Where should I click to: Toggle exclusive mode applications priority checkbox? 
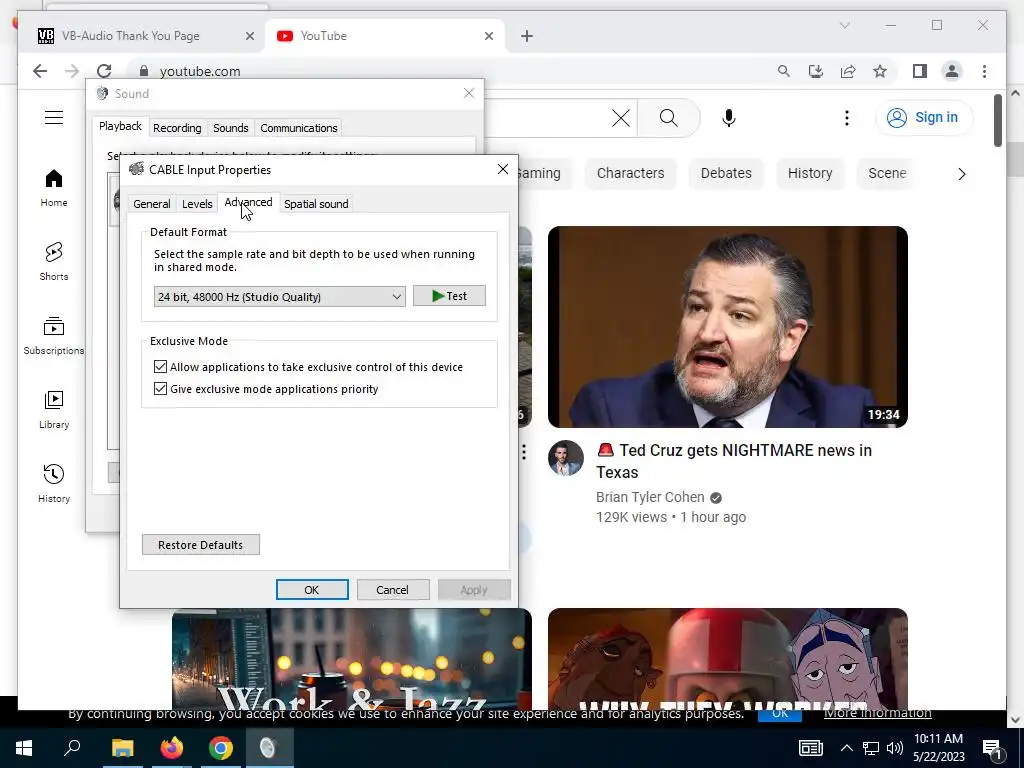160,389
